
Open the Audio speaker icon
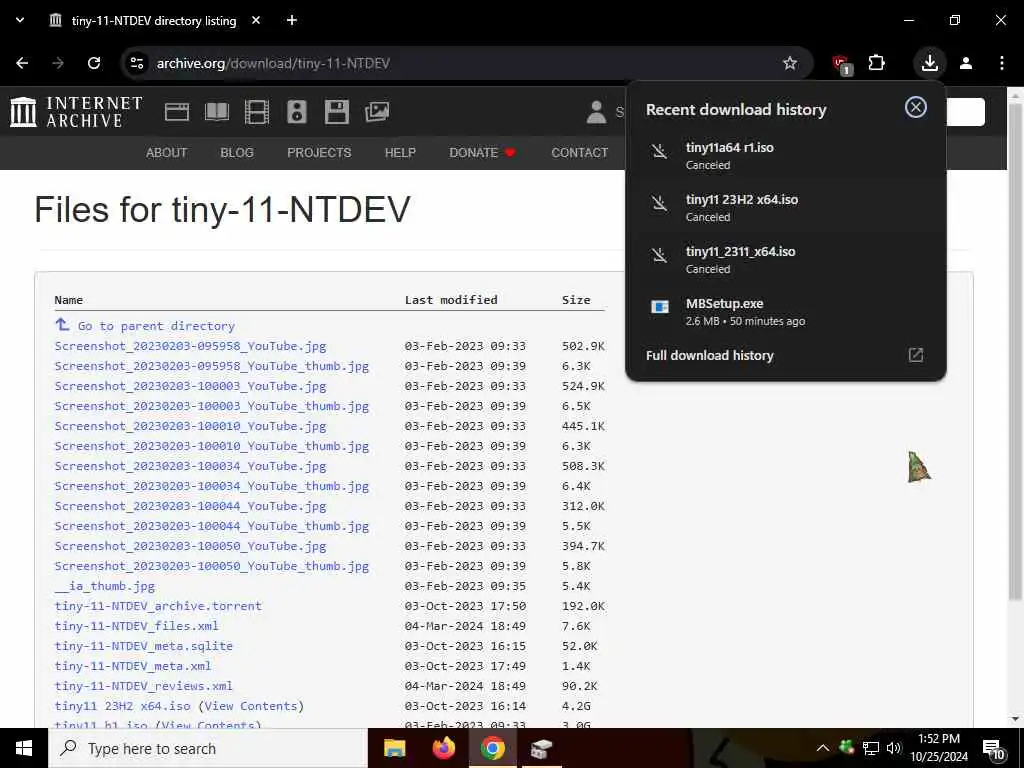tap(296, 112)
